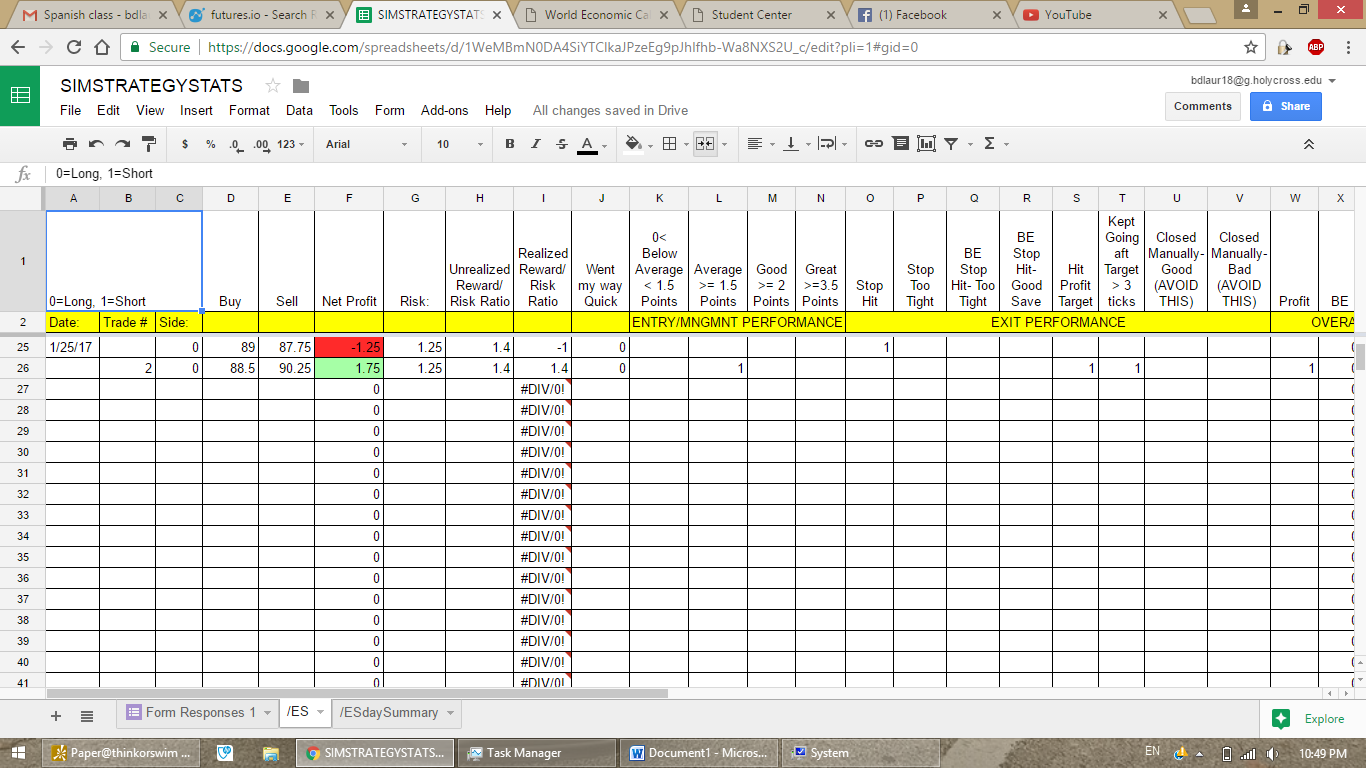The height and width of the screenshot is (768, 1366).
Task: Click the blue Share button
Action: pyautogui.click(x=1285, y=106)
